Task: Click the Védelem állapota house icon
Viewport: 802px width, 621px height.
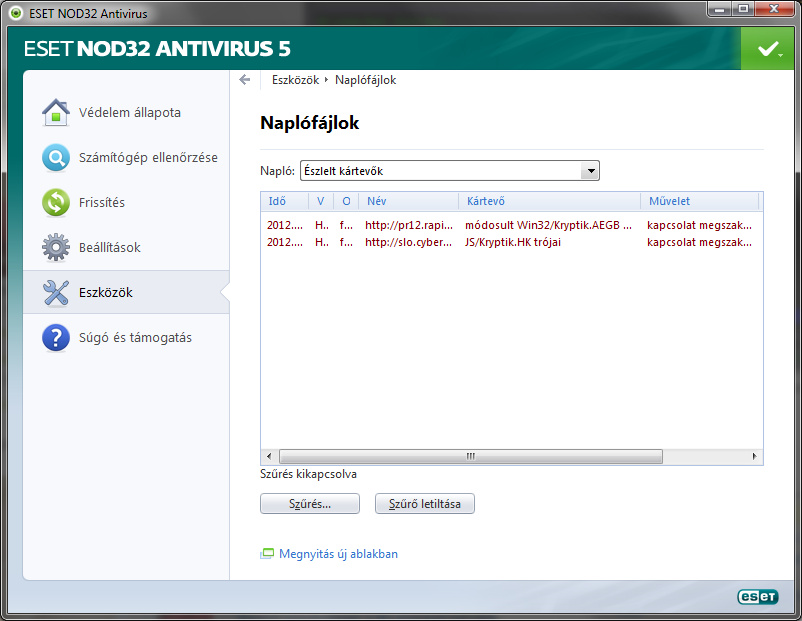Action: 56,113
